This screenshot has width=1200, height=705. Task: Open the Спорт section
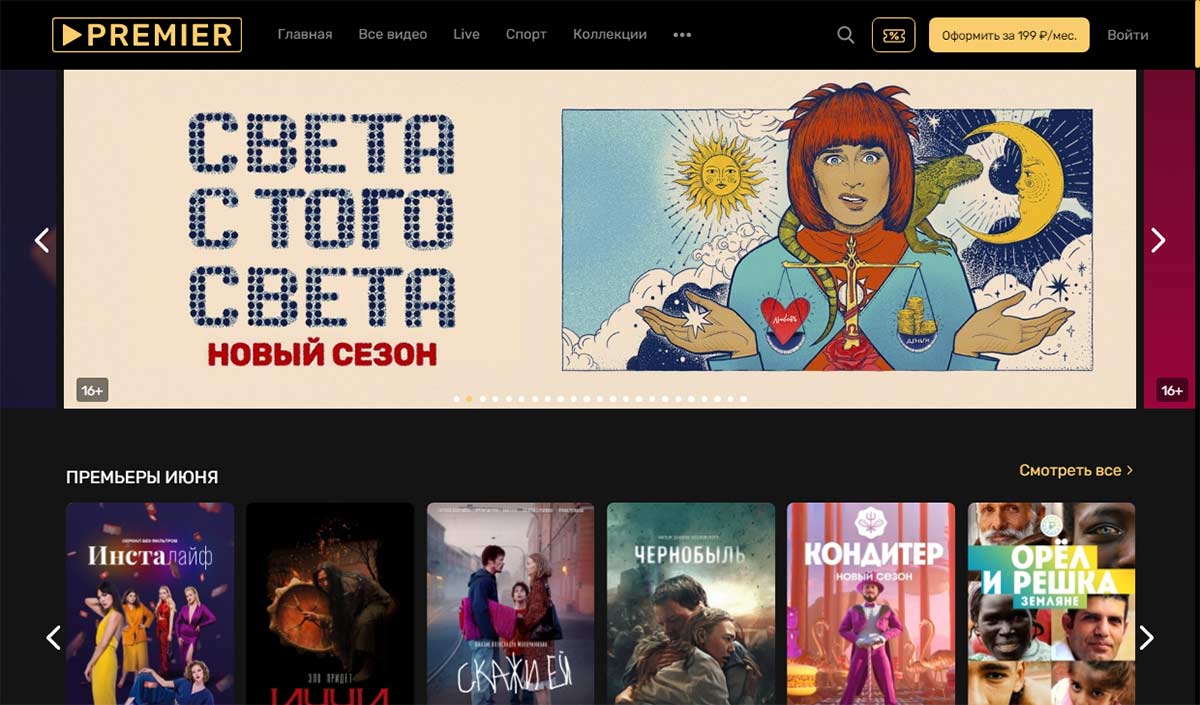pos(526,35)
